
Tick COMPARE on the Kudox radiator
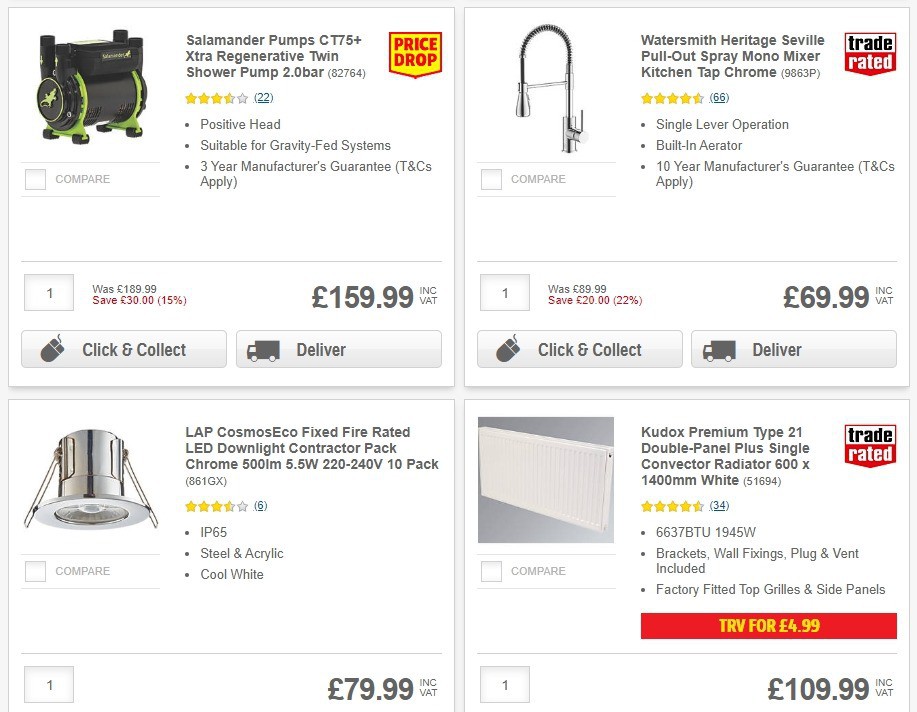click(x=491, y=571)
